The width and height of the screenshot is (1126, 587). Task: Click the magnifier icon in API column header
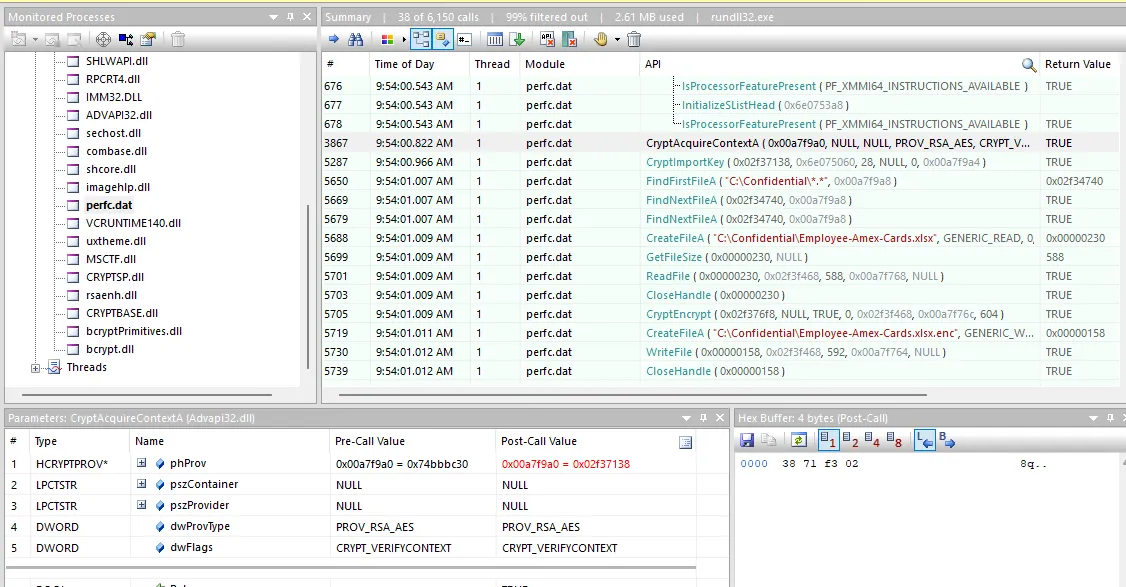(x=1029, y=65)
